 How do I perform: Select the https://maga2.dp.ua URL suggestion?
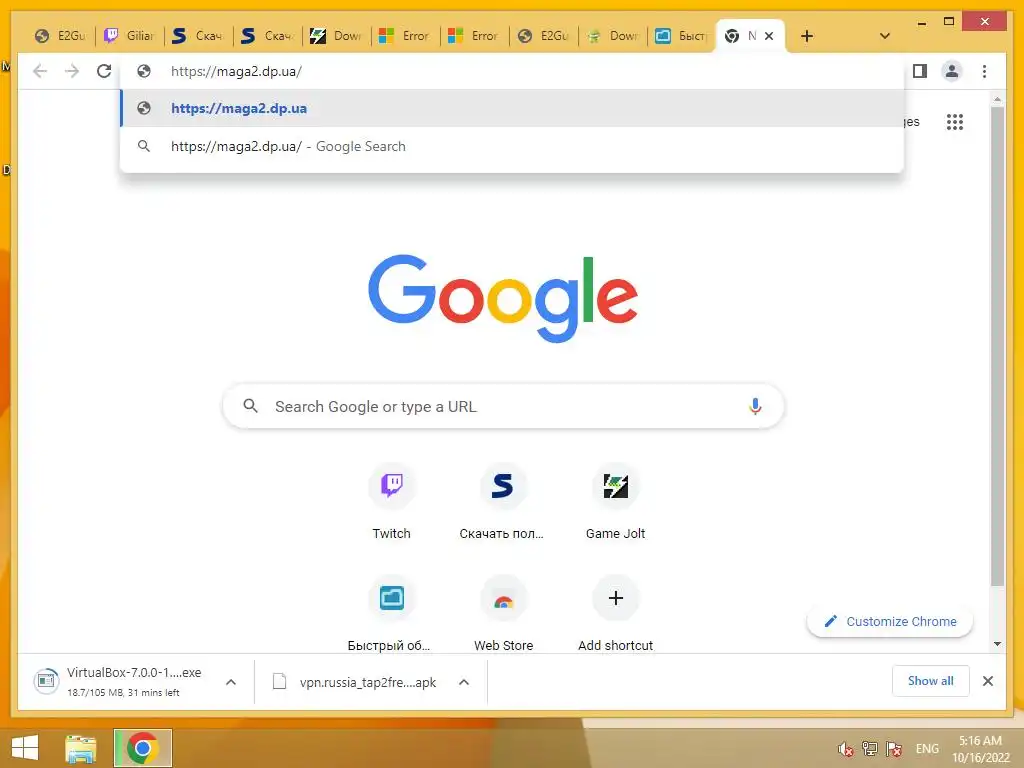pyautogui.click(x=512, y=108)
